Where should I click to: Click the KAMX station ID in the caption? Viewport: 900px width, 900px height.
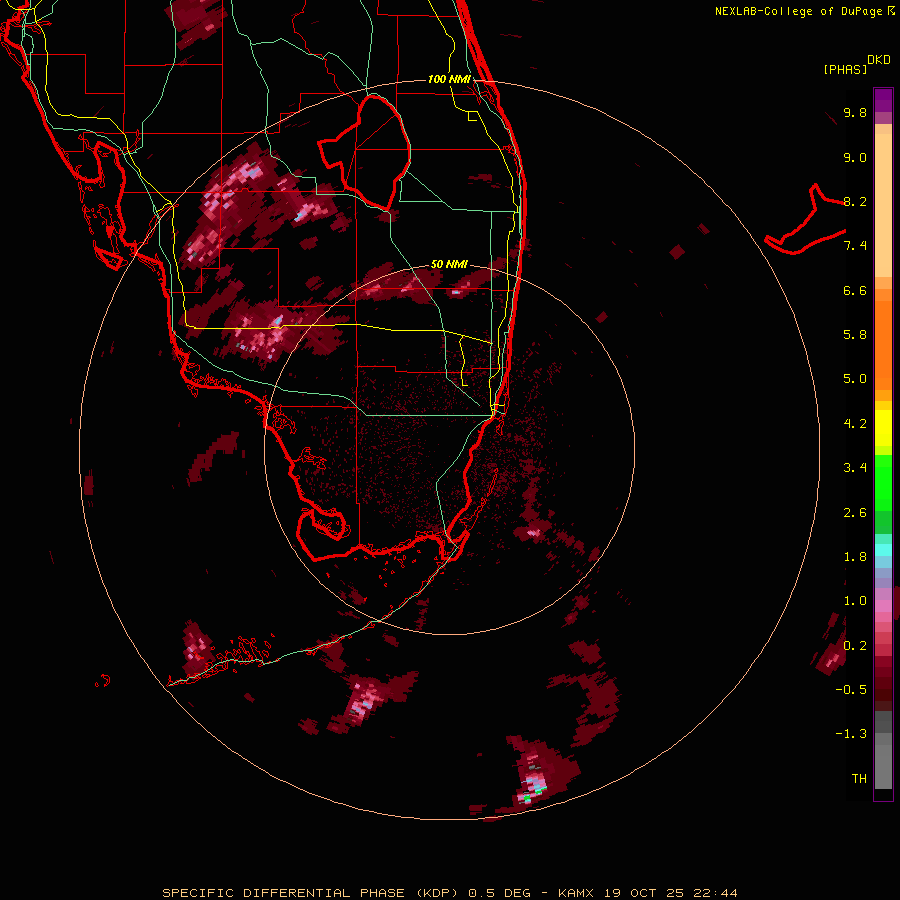[575, 893]
